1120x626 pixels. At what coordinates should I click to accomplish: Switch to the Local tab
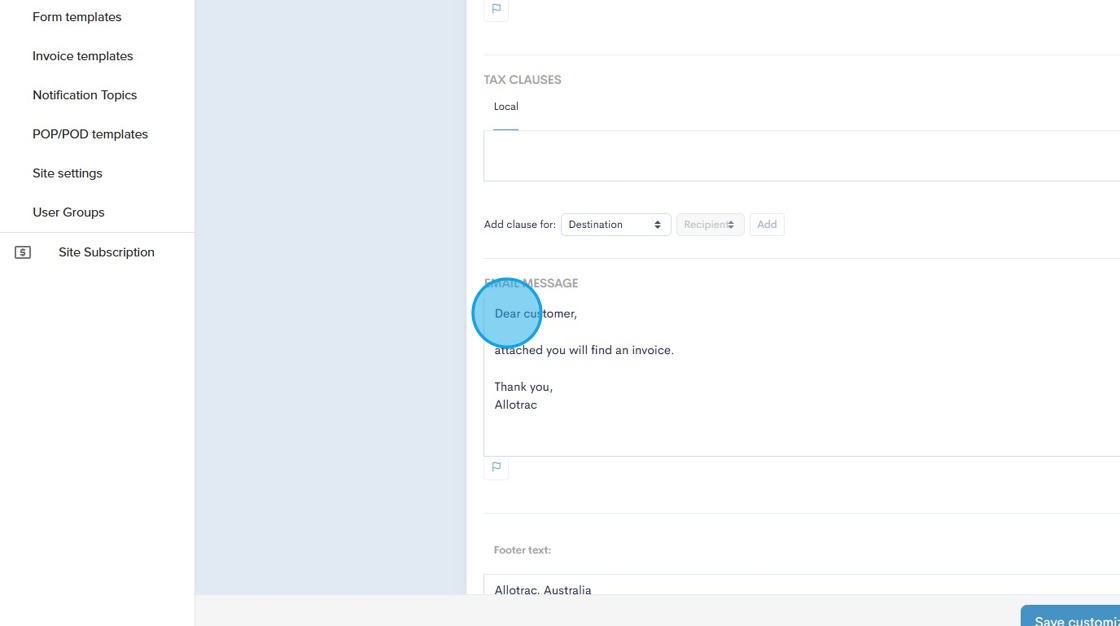point(506,107)
